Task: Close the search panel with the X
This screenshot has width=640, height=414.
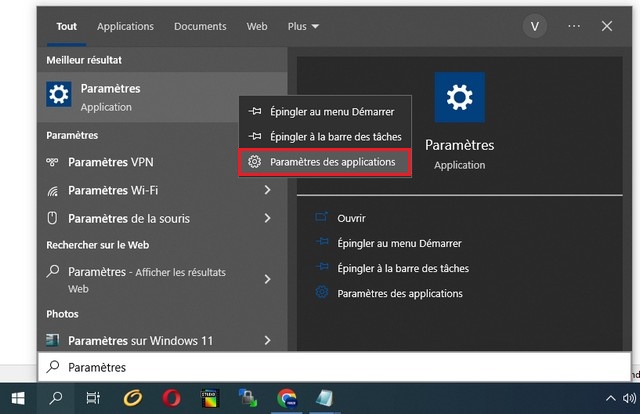Action: [607, 26]
